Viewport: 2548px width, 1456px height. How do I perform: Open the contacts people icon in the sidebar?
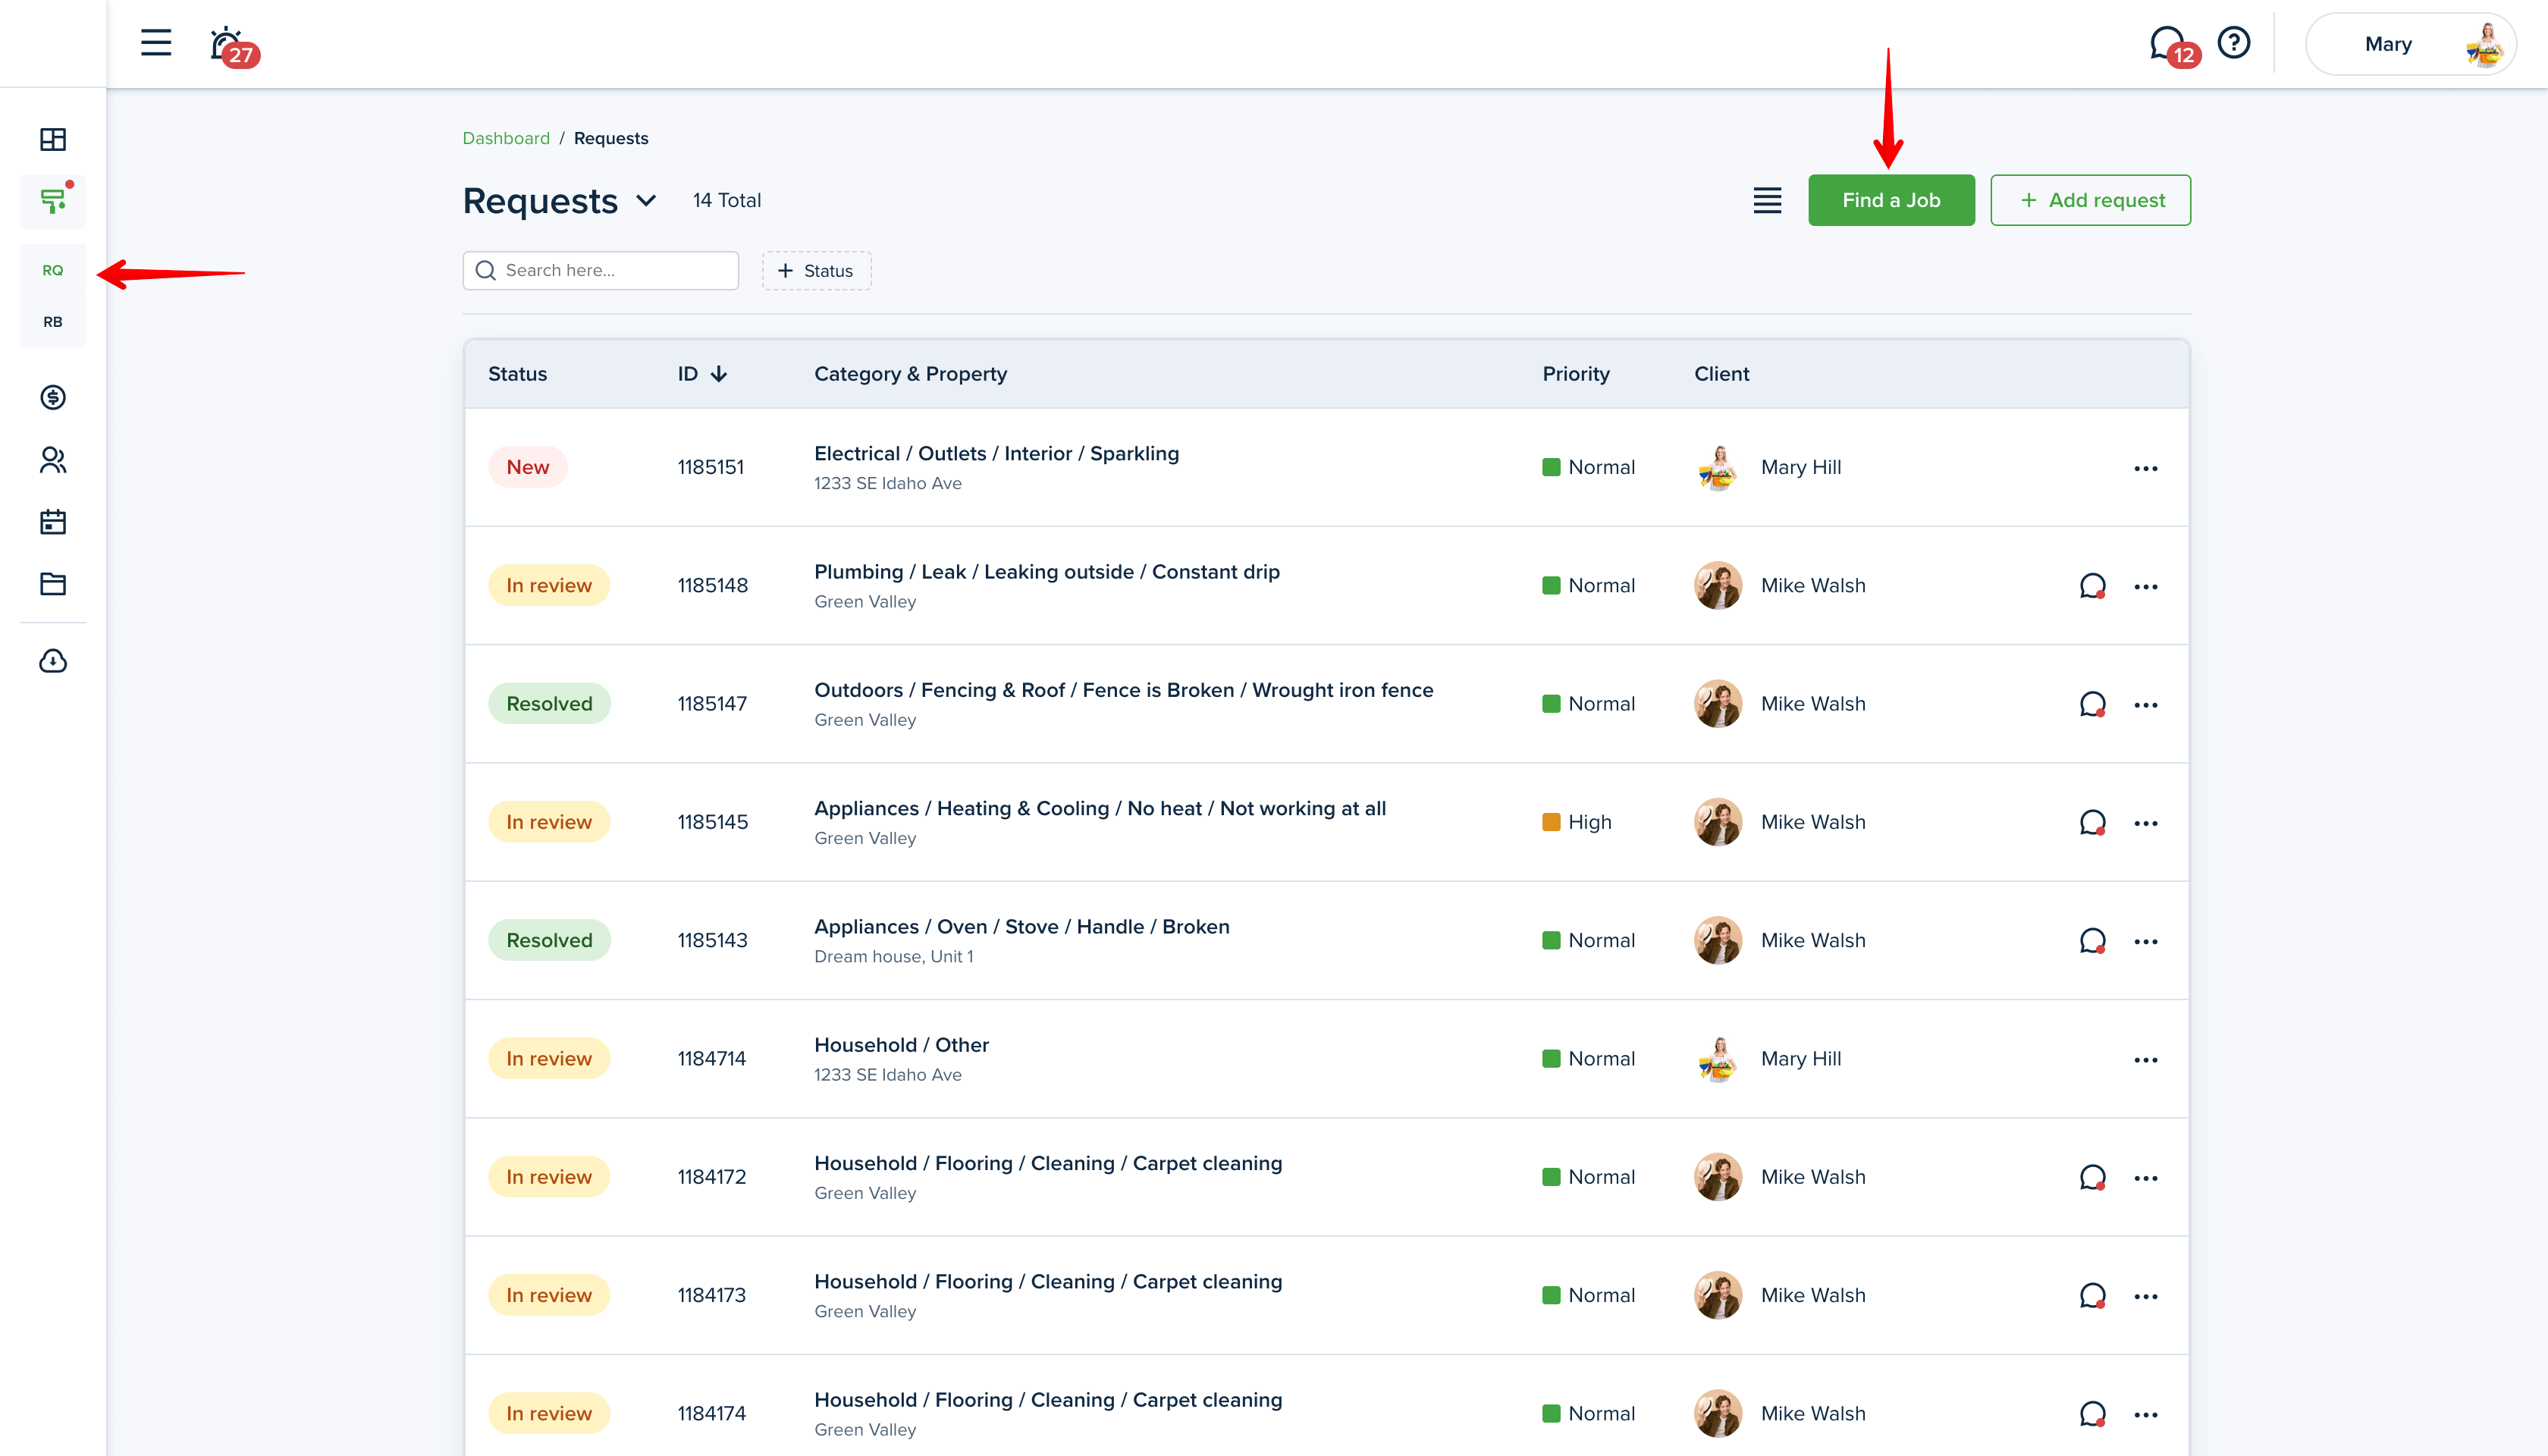[53, 460]
